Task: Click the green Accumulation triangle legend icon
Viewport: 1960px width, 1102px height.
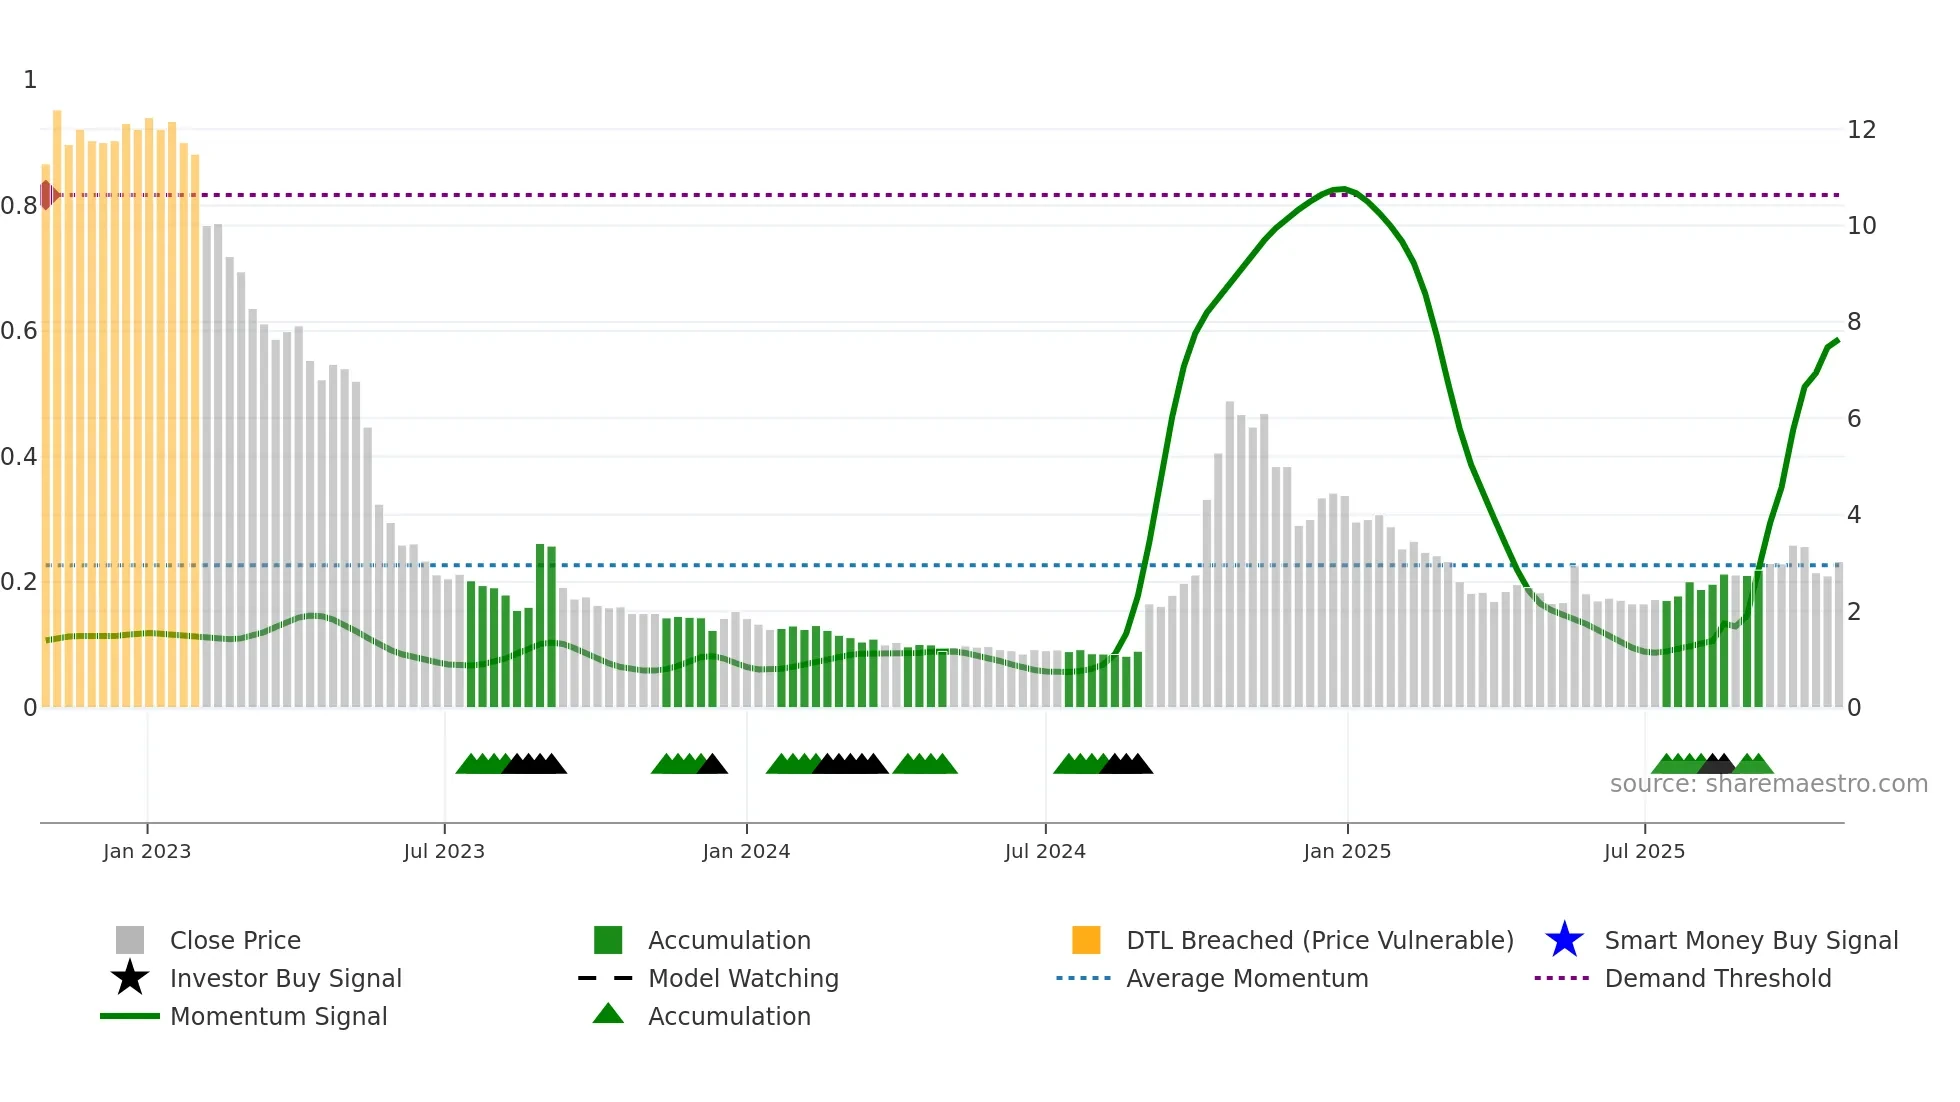Action: (608, 1014)
